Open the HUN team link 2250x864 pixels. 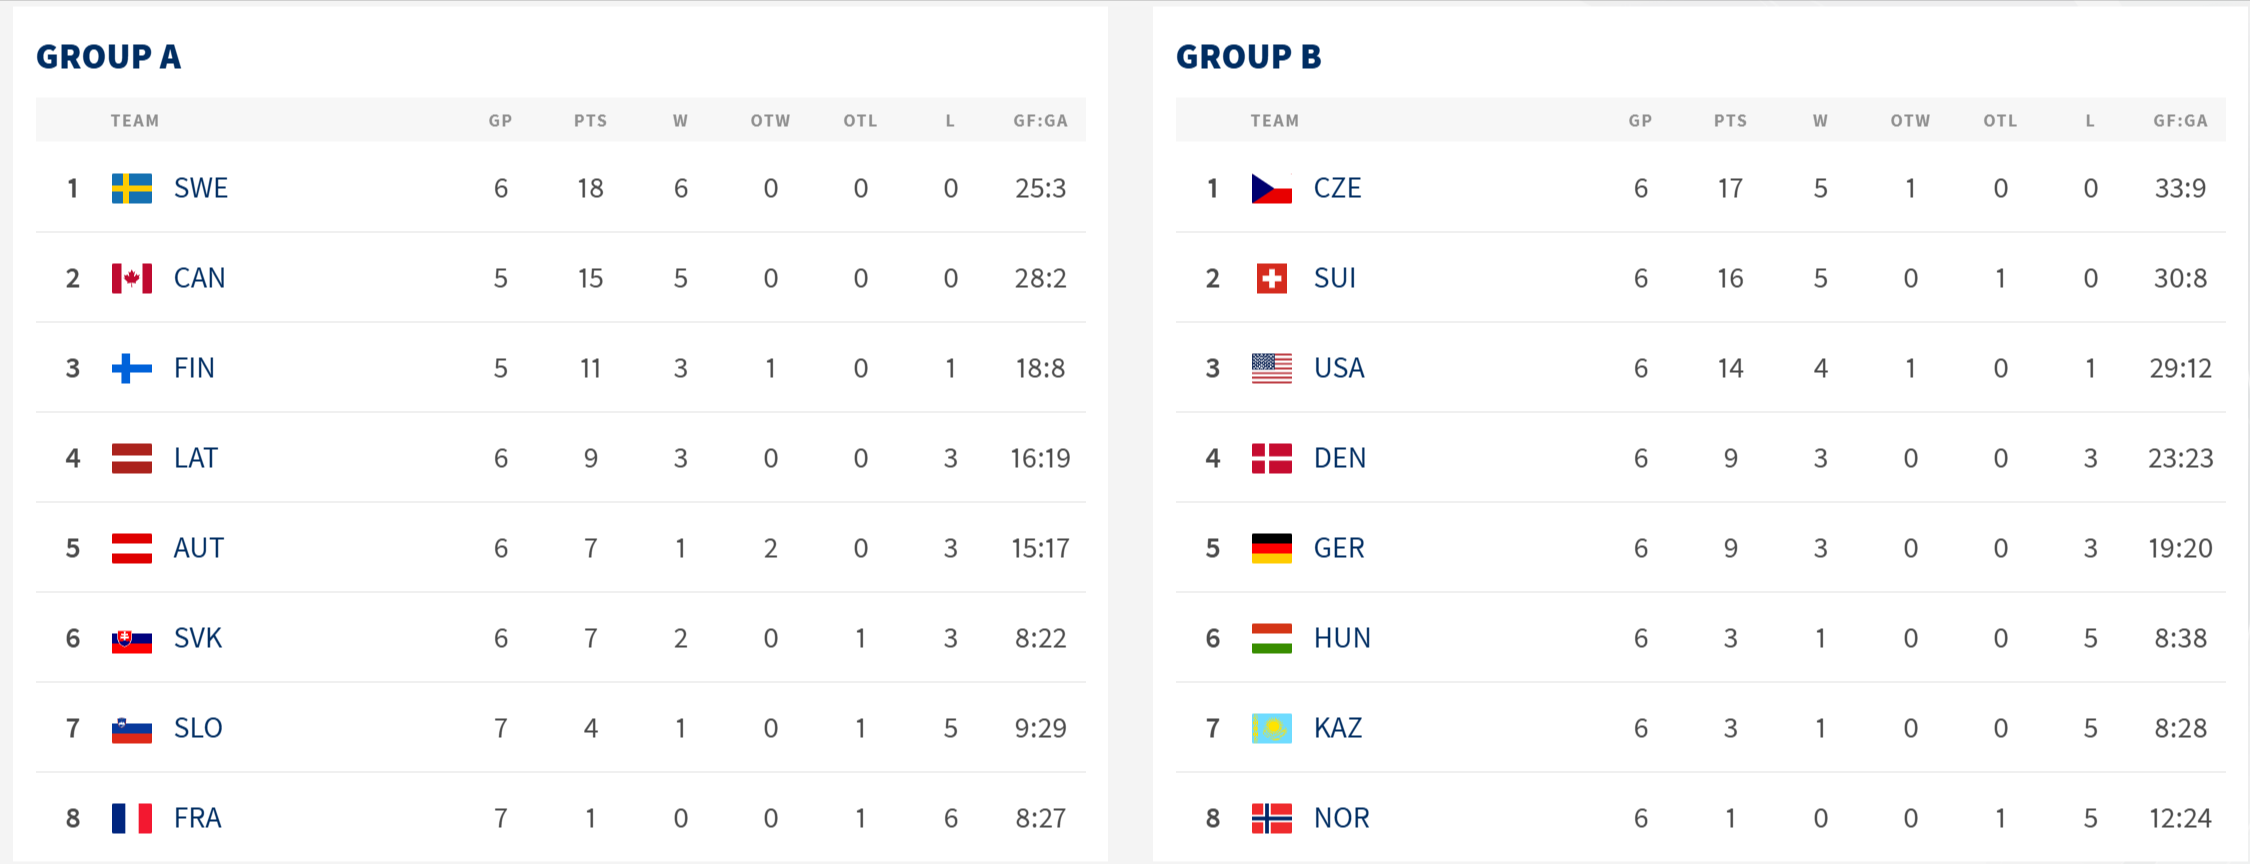(1342, 638)
